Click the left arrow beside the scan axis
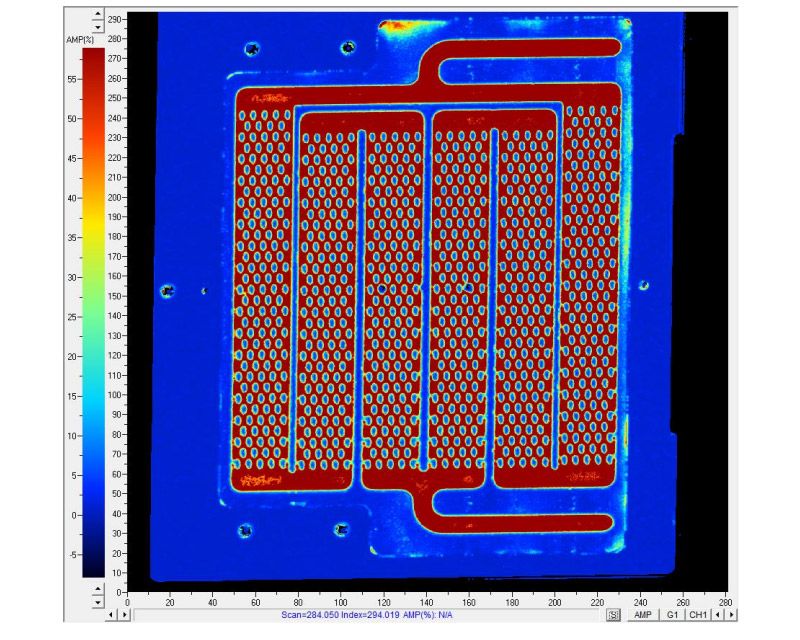This screenshot has height=640, width=800. (x=110, y=615)
